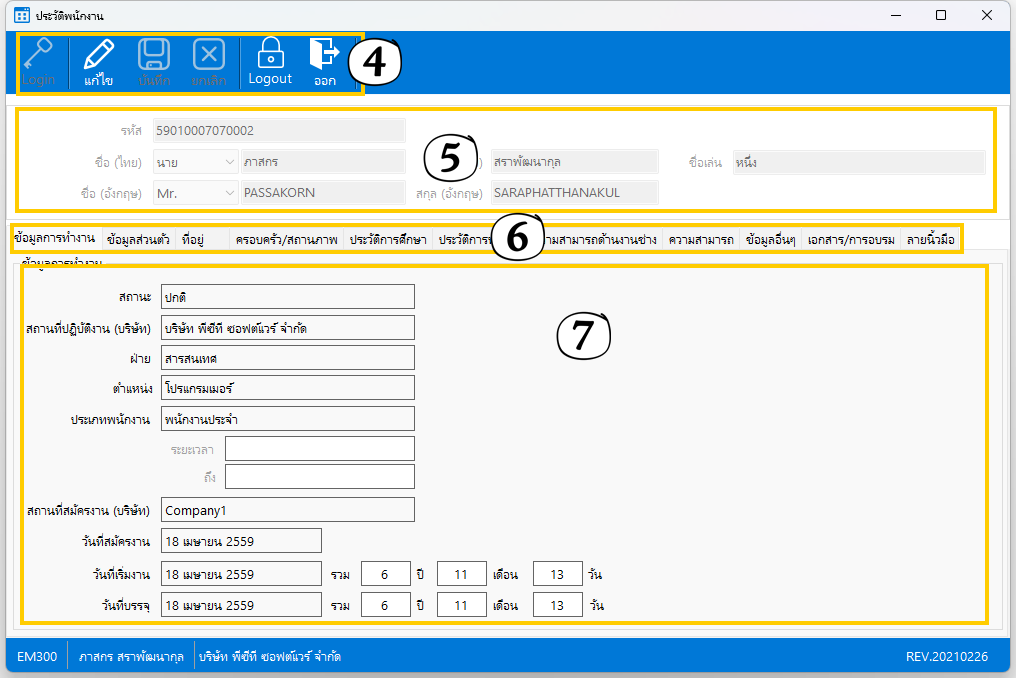Image resolution: width=1016 pixels, height=678 pixels.
Task: Click the ออก exit door icon
Action: pos(324,52)
